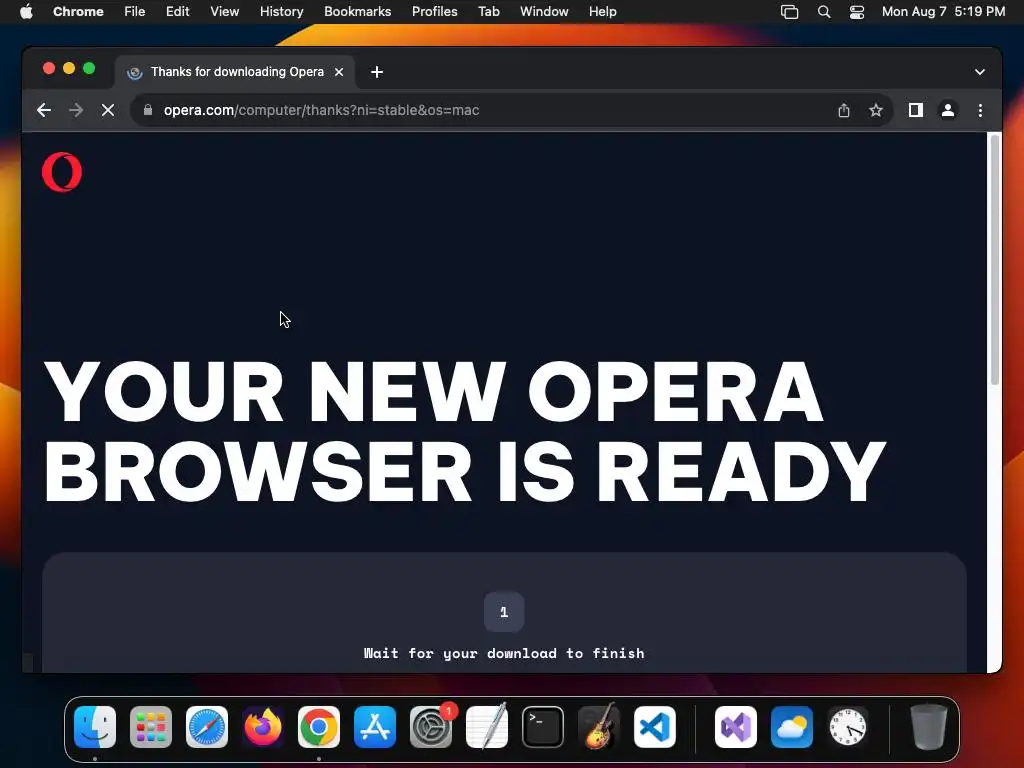
Task: Open Visual Studio from the dock
Action: pos(736,727)
